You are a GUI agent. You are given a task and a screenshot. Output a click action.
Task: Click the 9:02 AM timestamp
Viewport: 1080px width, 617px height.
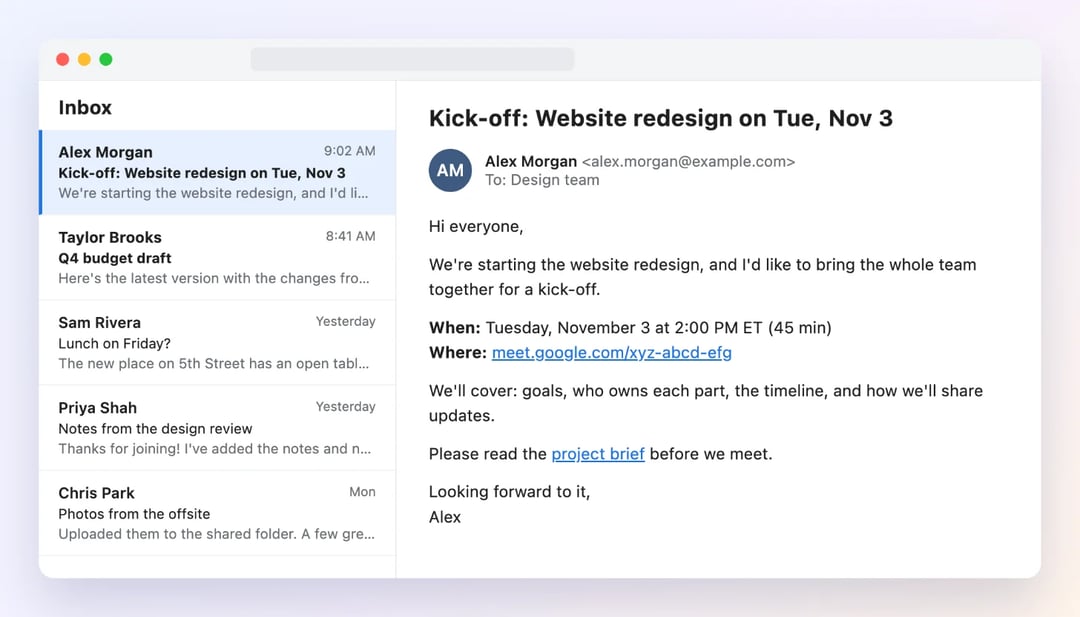(350, 151)
